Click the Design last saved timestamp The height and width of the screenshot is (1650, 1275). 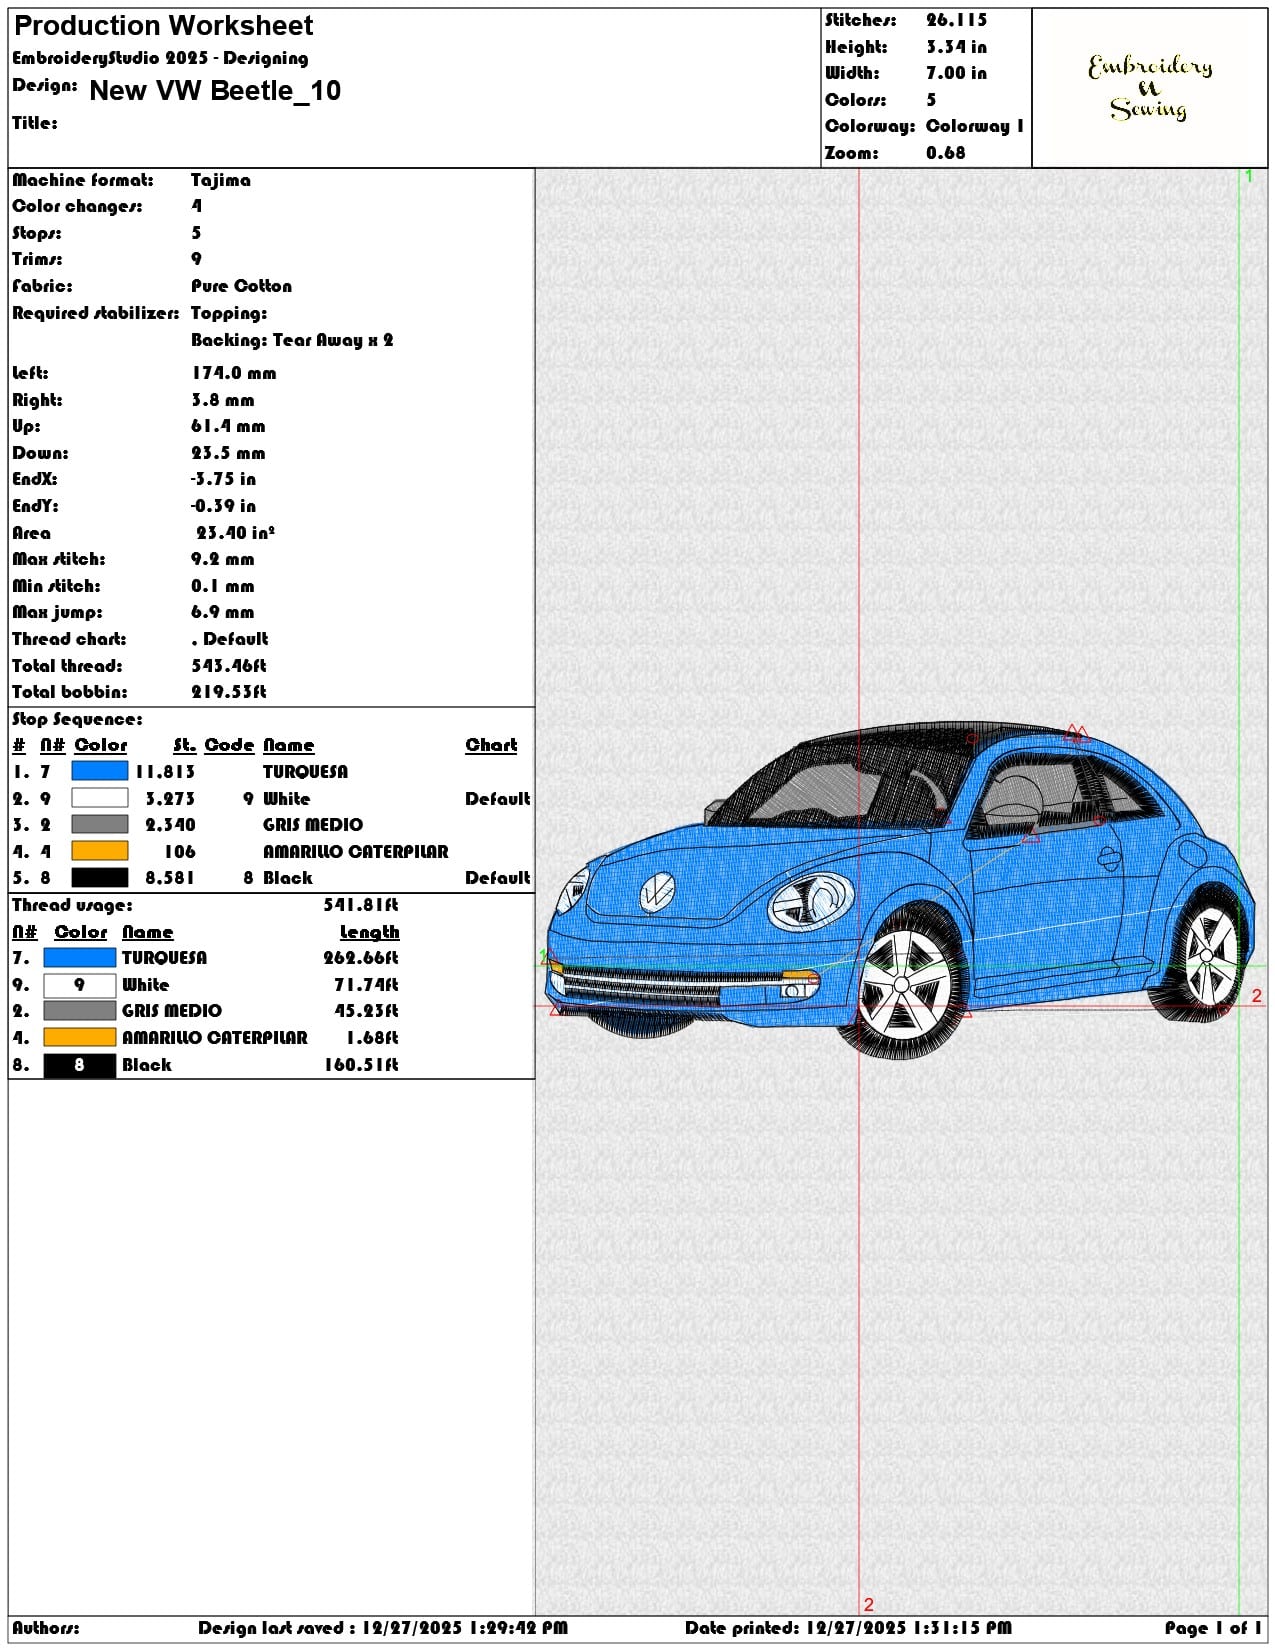point(383,1628)
